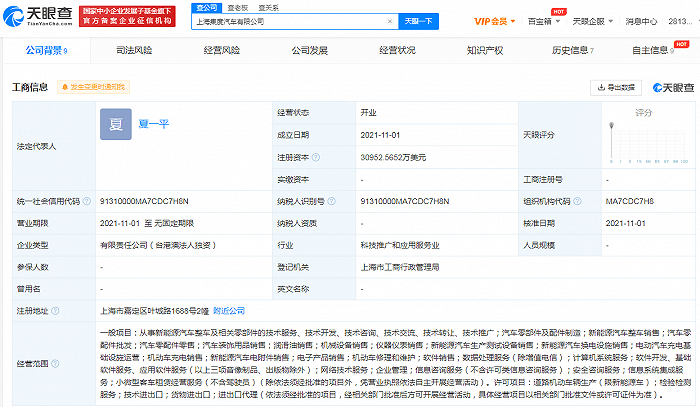Switch to the 经营状况 tab
The image size is (700, 407).
[x=397, y=50]
